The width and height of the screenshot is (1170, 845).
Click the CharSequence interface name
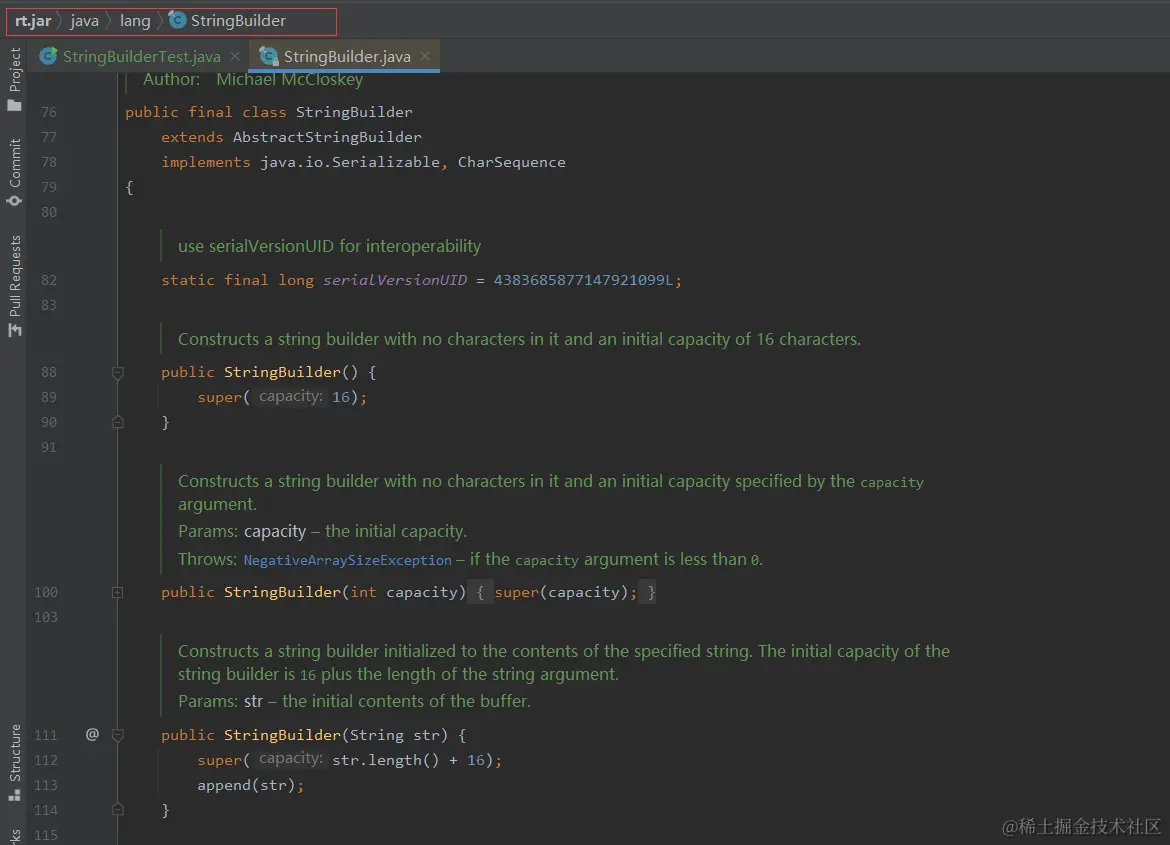(511, 162)
